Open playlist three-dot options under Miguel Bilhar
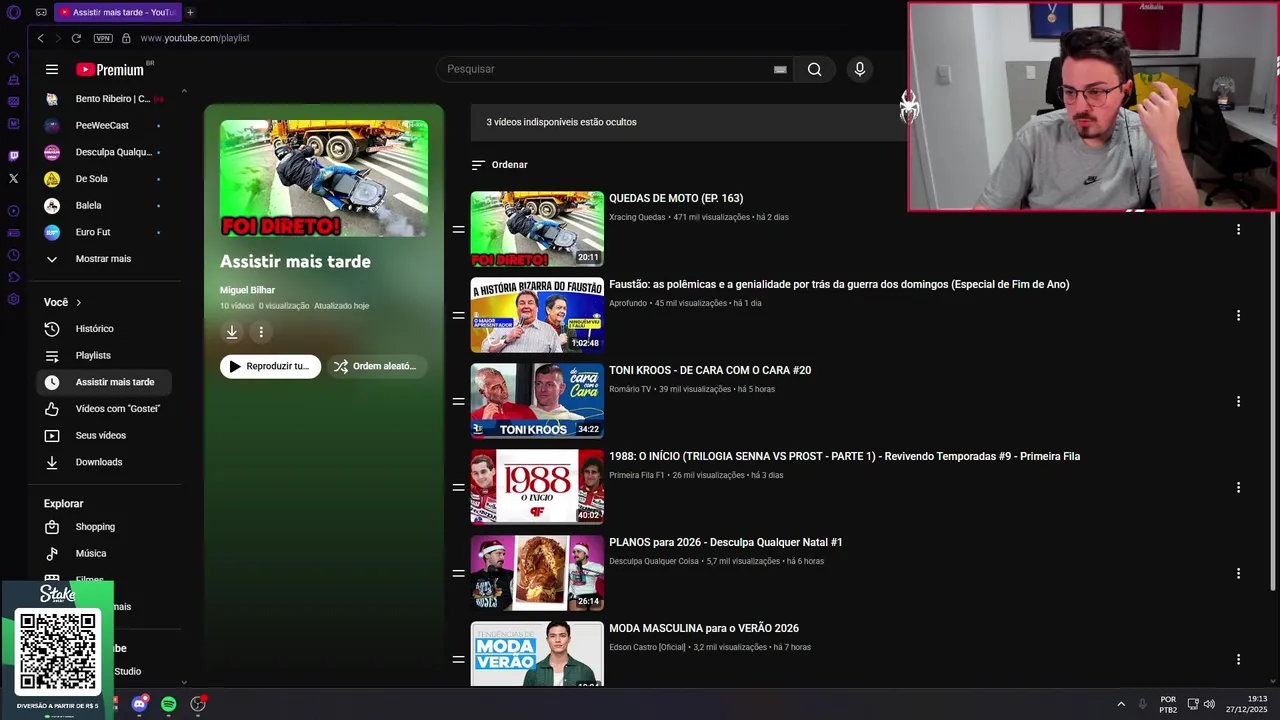 click(261, 332)
